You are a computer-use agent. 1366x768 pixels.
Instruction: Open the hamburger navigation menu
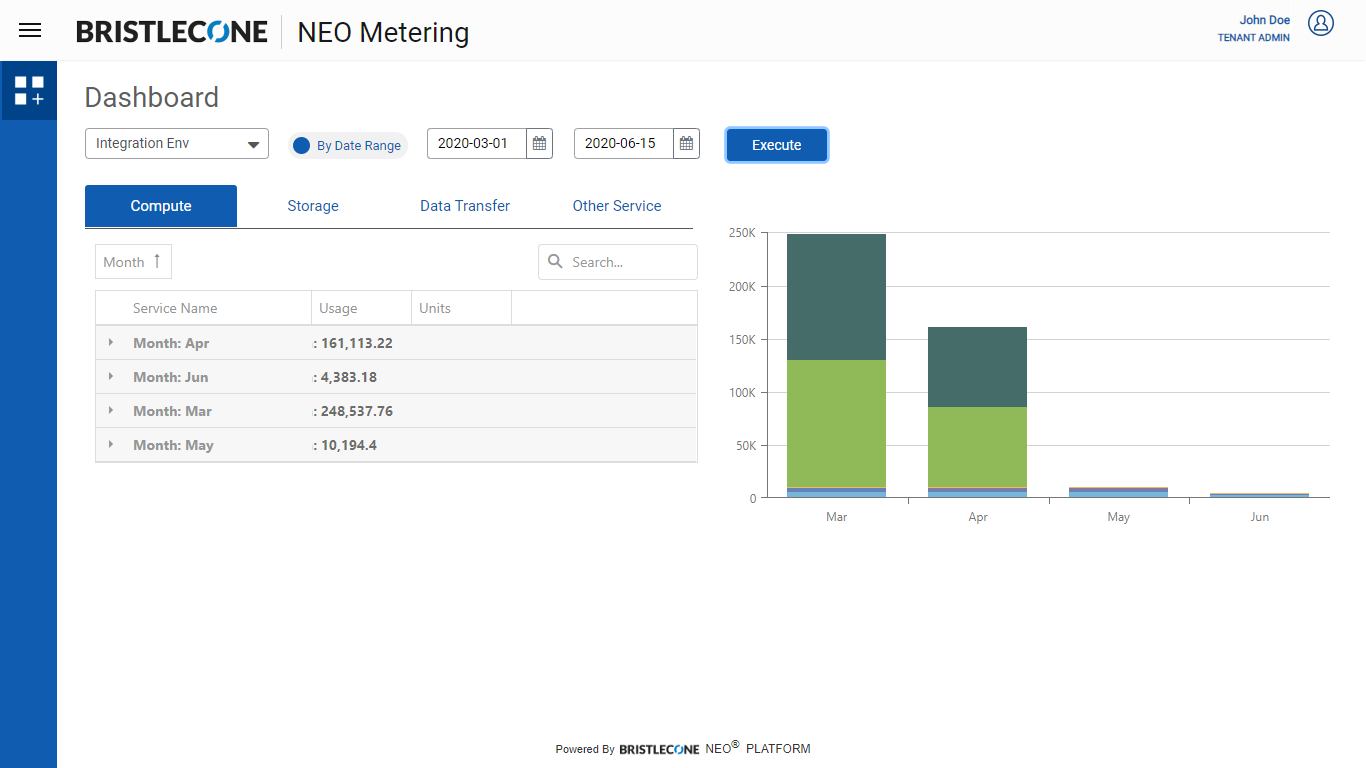[x=30, y=30]
